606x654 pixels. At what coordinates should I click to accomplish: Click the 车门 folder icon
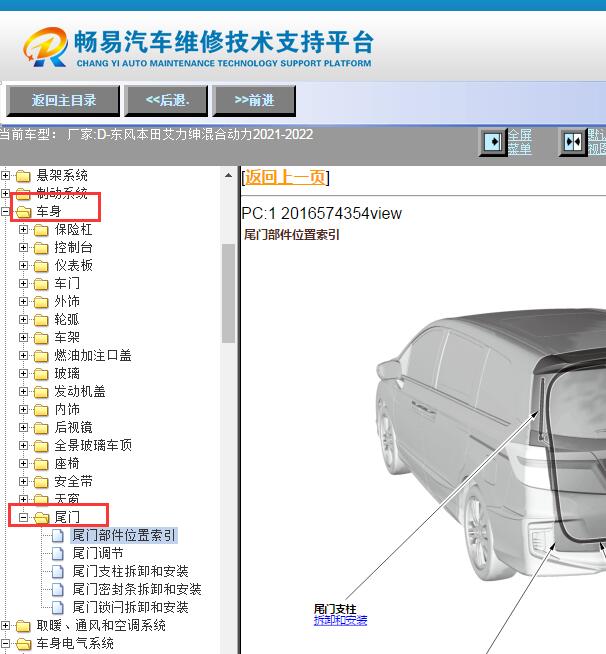41,284
